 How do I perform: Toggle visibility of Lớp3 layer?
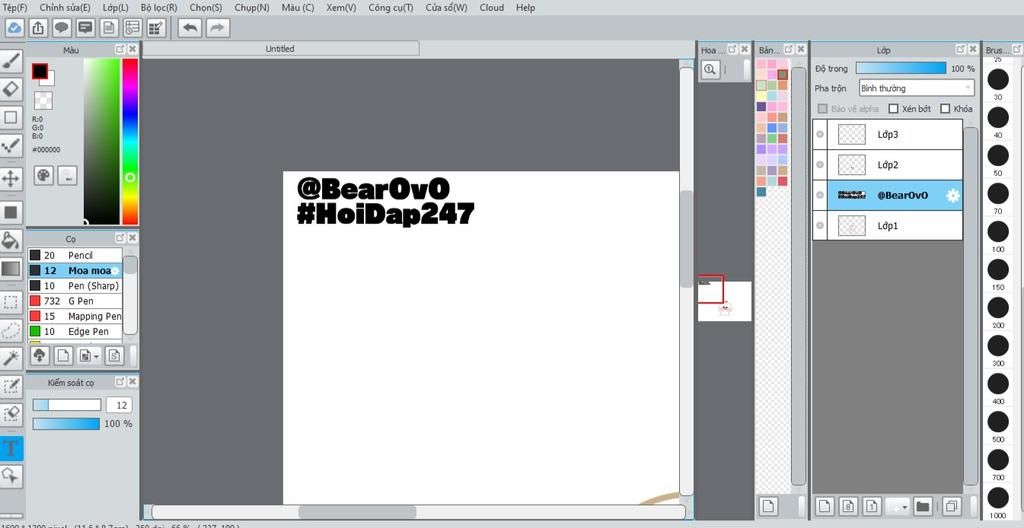820,135
